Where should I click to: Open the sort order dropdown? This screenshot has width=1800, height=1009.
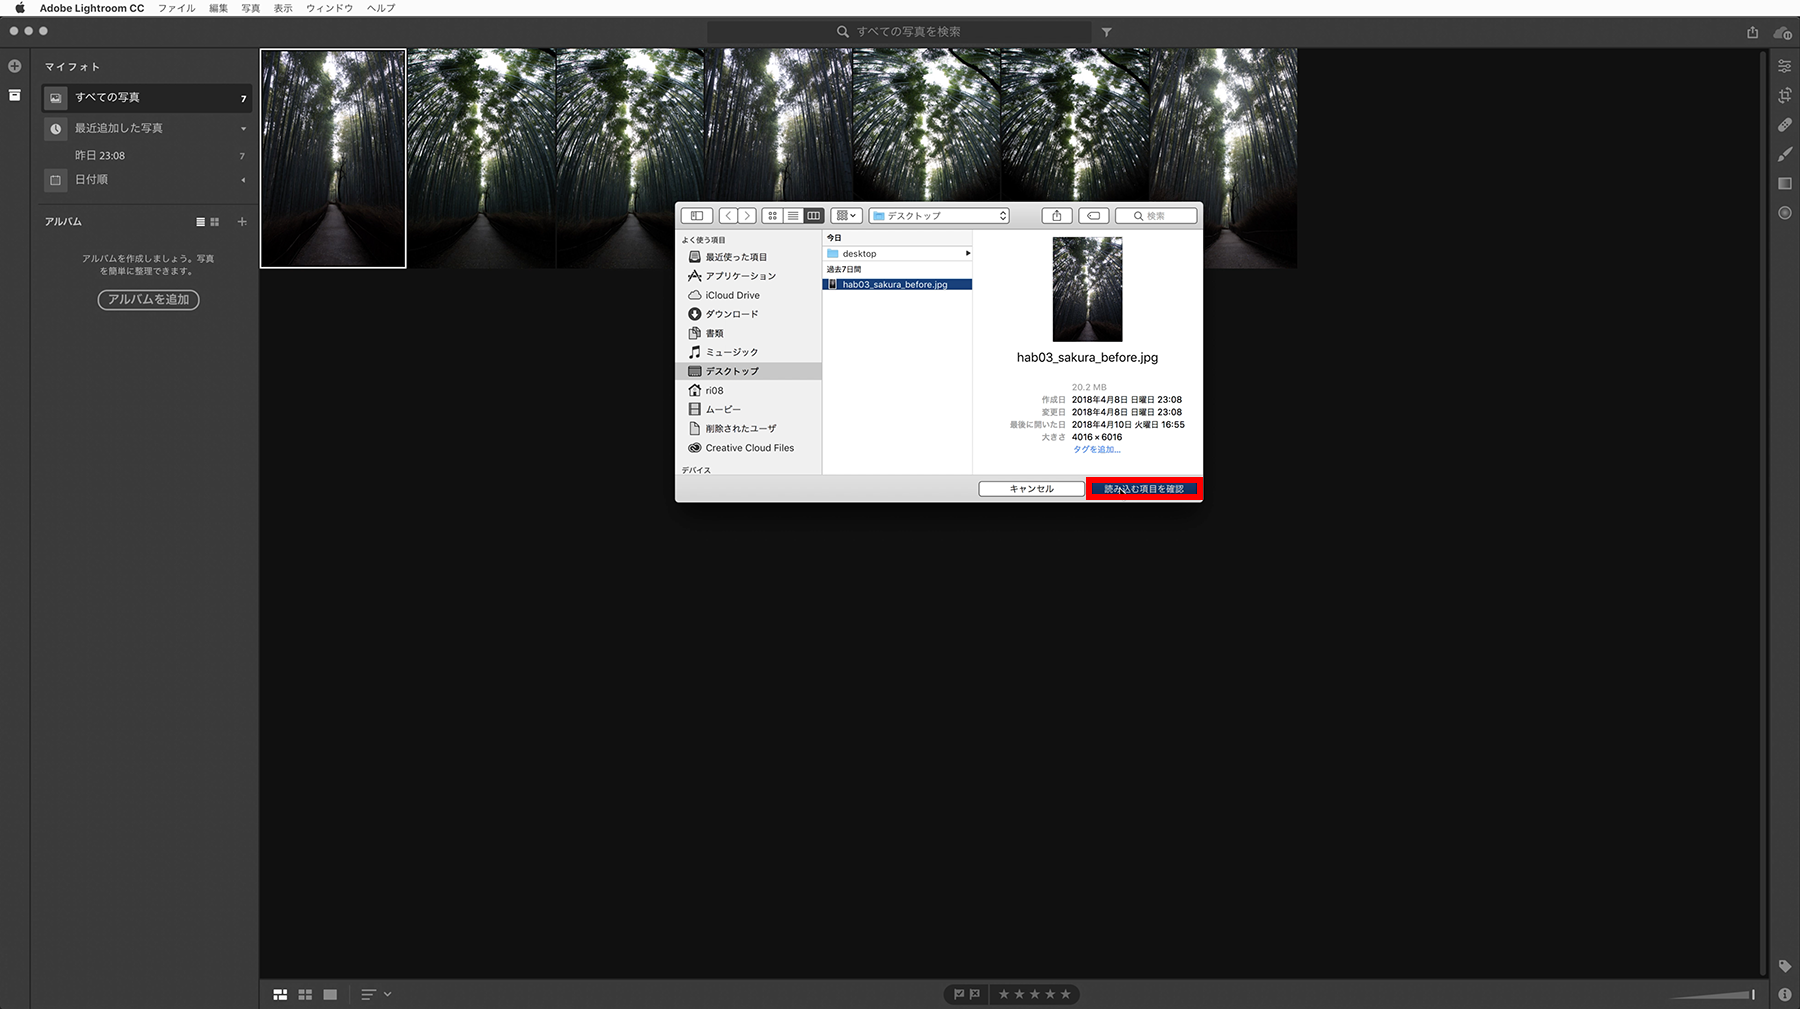(376, 994)
